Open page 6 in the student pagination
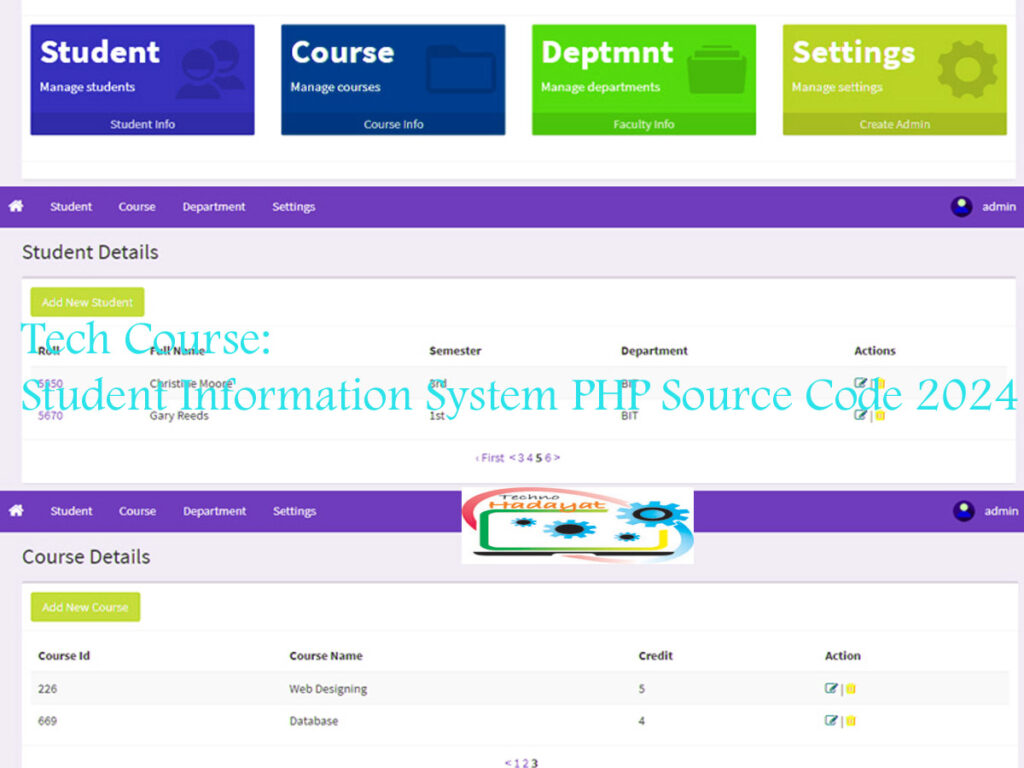1024x768 pixels. (x=550, y=457)
